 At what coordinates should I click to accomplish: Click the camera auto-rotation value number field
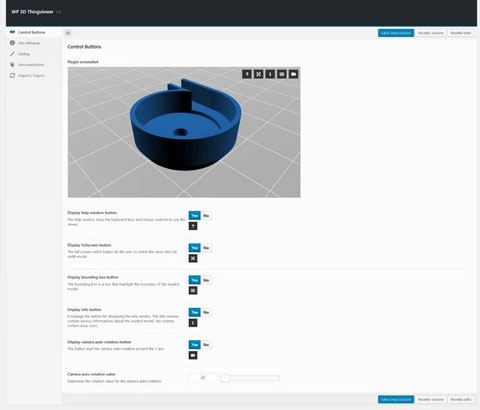[203, 378]
